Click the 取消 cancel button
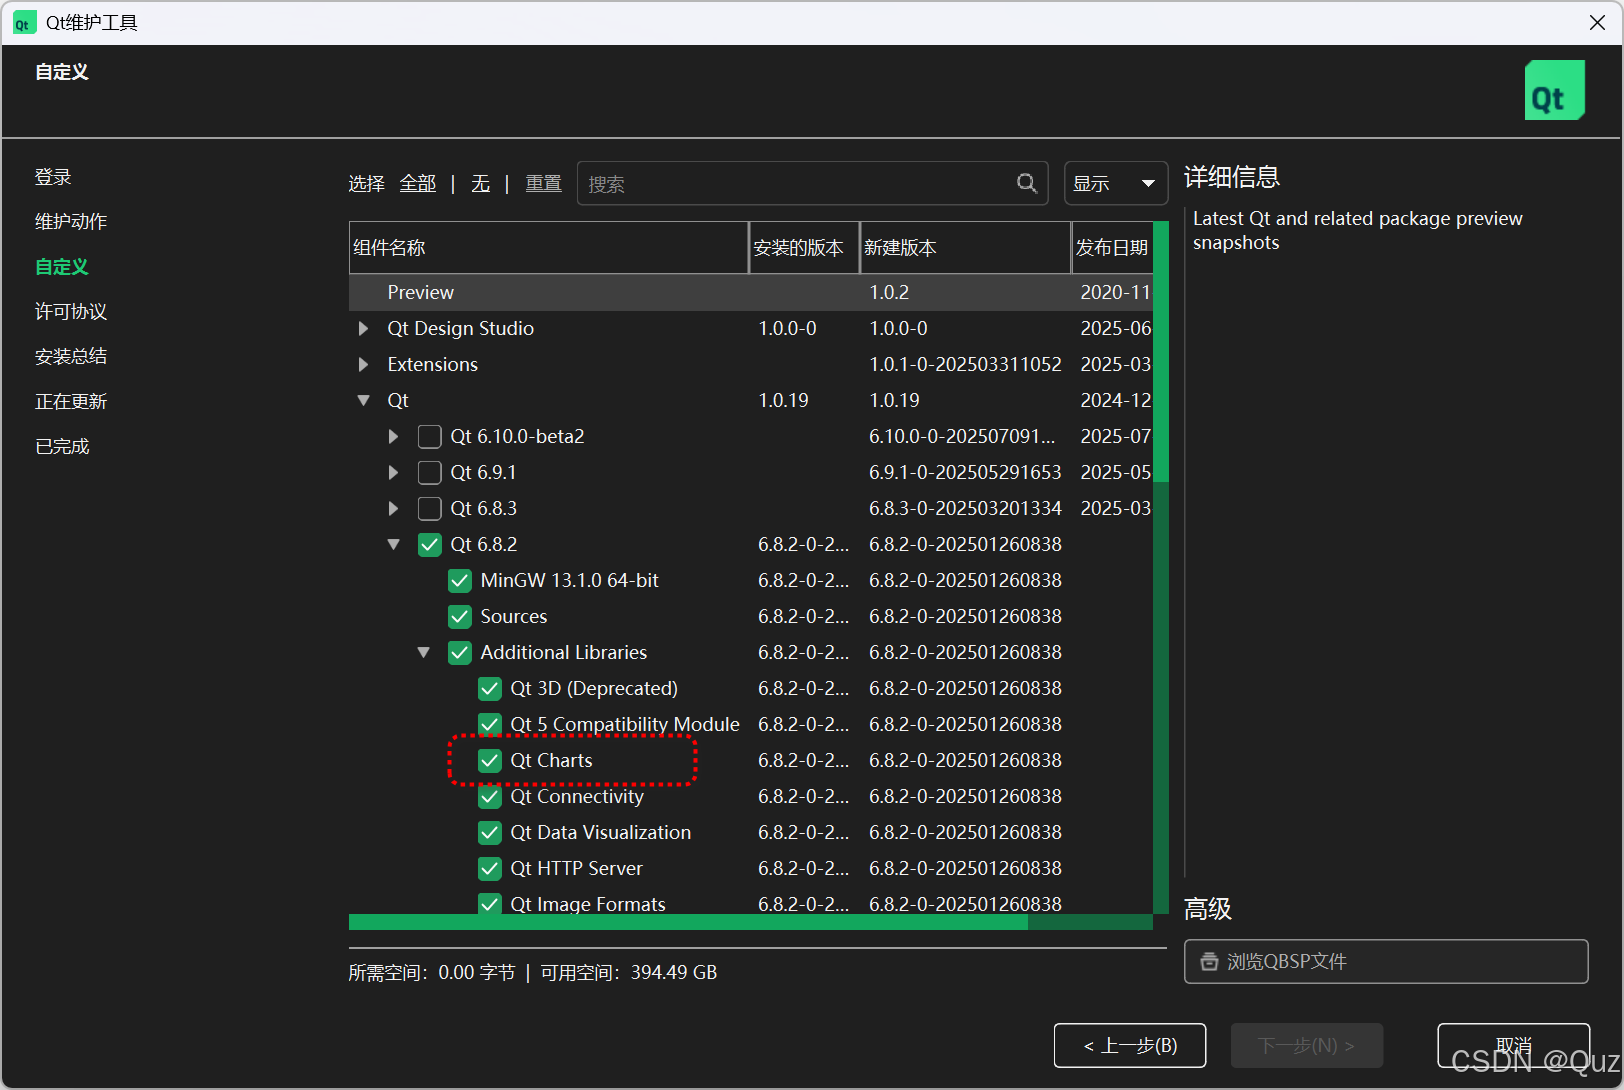Screen dimensions: 1624x1090 coord(1513,1045)
